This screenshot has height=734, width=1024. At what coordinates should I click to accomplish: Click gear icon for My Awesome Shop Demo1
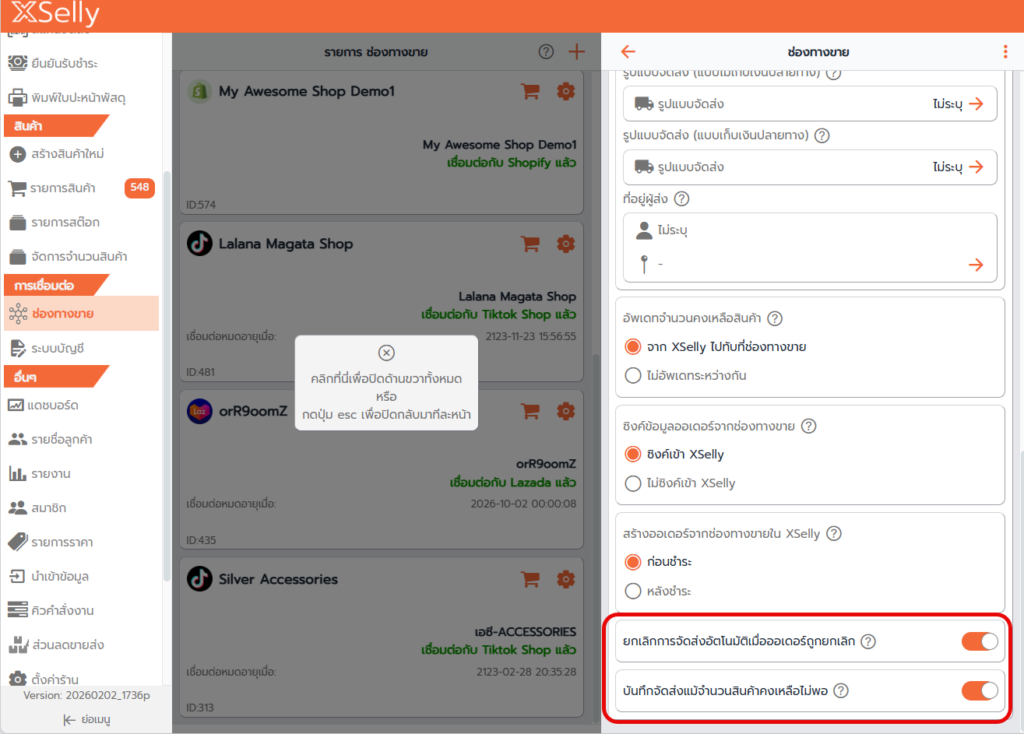(x=565, y=91)
